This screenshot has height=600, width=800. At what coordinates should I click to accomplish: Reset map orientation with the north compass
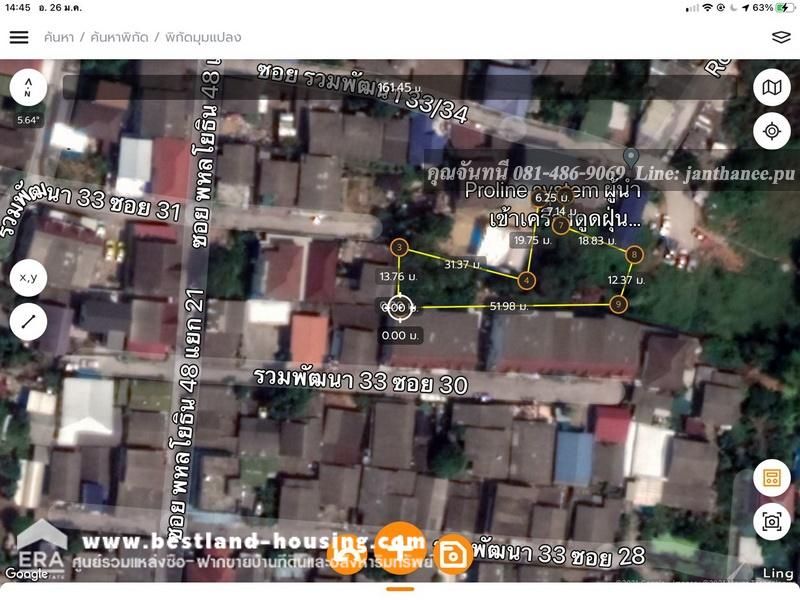pos(29,88)
